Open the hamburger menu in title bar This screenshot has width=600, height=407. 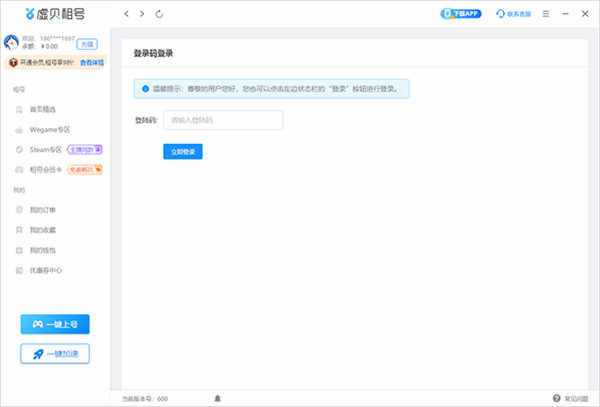546,14
